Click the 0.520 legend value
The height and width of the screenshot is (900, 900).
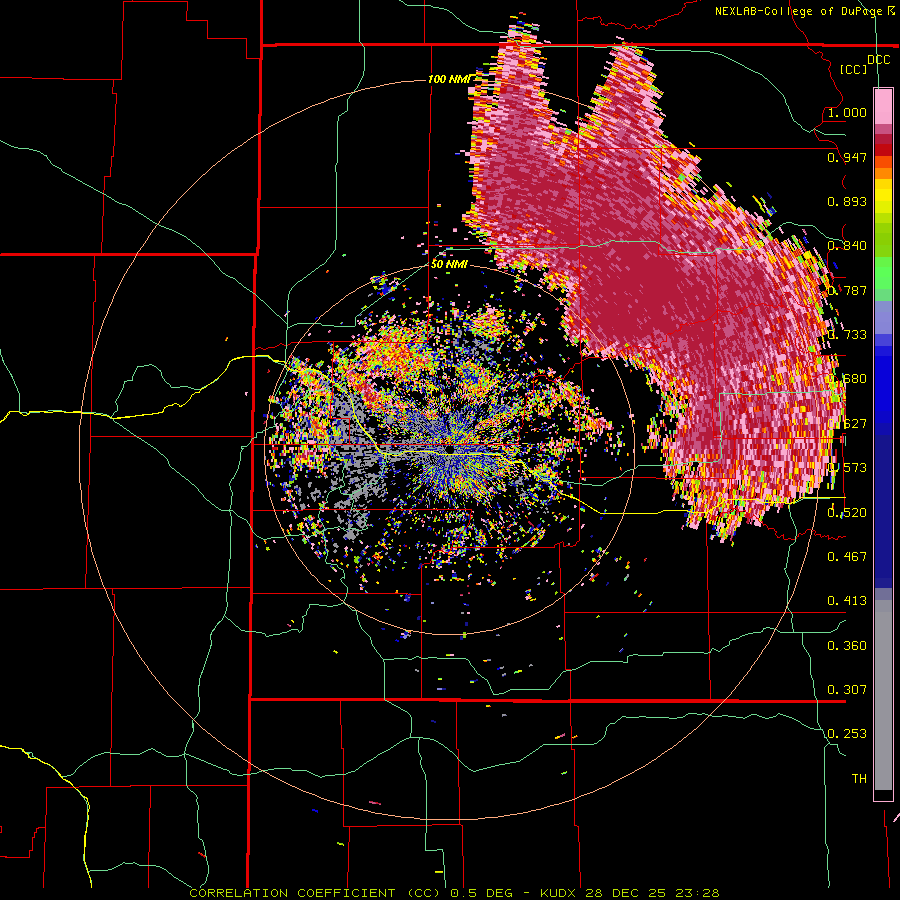coord(847,513)
